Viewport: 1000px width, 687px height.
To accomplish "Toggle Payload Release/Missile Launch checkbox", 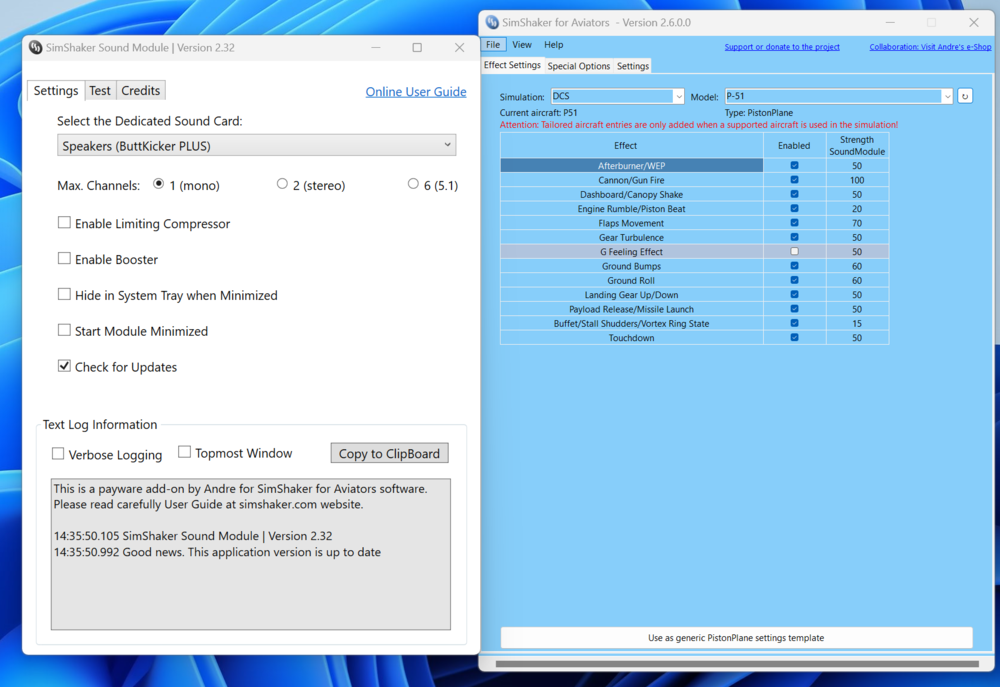I will pos(794,309).
